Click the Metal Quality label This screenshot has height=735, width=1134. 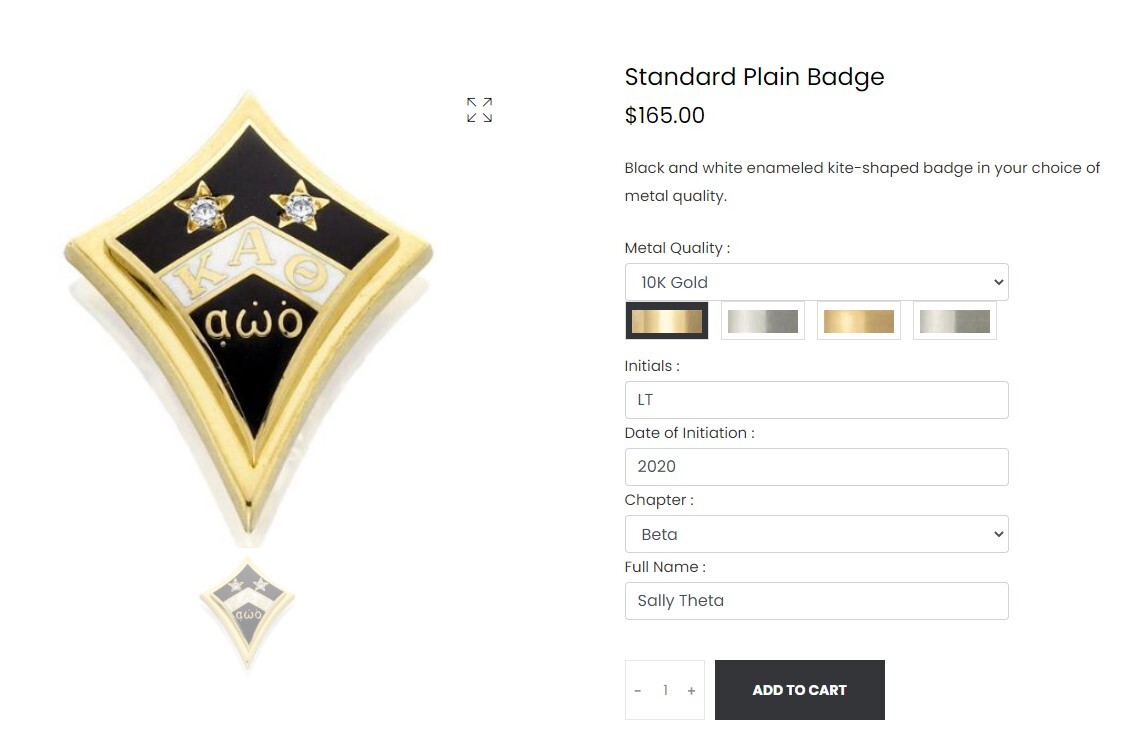(x=677, y=248)
